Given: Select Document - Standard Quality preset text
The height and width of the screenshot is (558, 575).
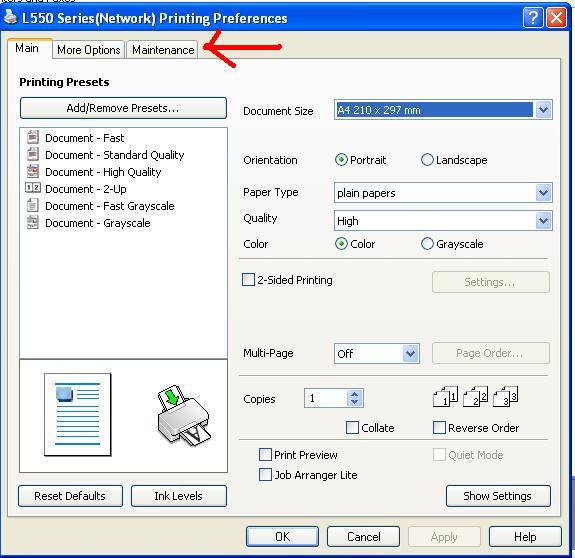Looking at the screenshot, I should pyautogui.click(x=115, y=155).
